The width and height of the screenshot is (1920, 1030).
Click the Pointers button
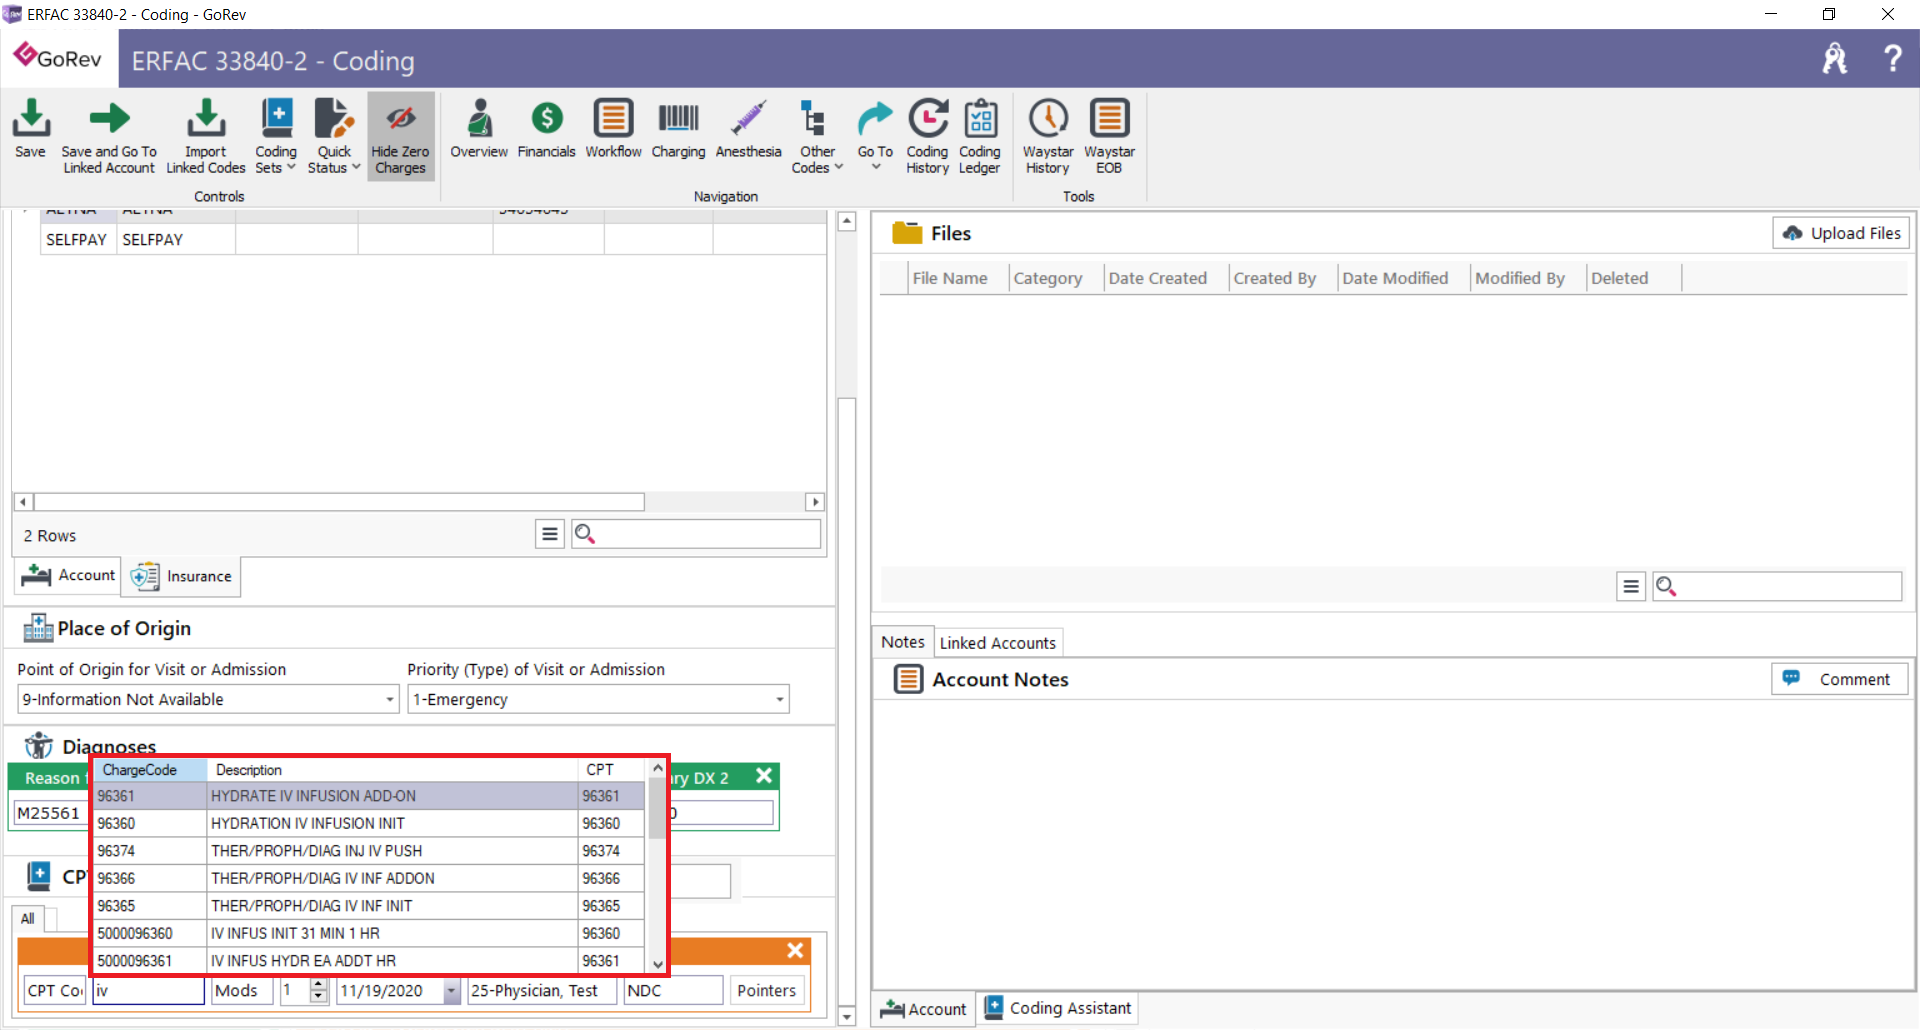point(767,990)
